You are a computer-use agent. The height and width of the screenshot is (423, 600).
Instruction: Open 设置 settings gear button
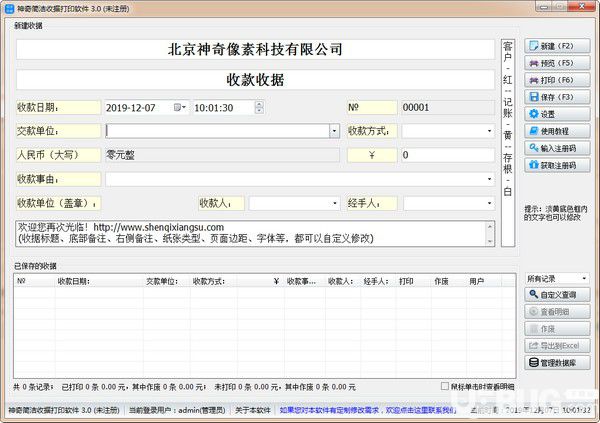[557, 114]
